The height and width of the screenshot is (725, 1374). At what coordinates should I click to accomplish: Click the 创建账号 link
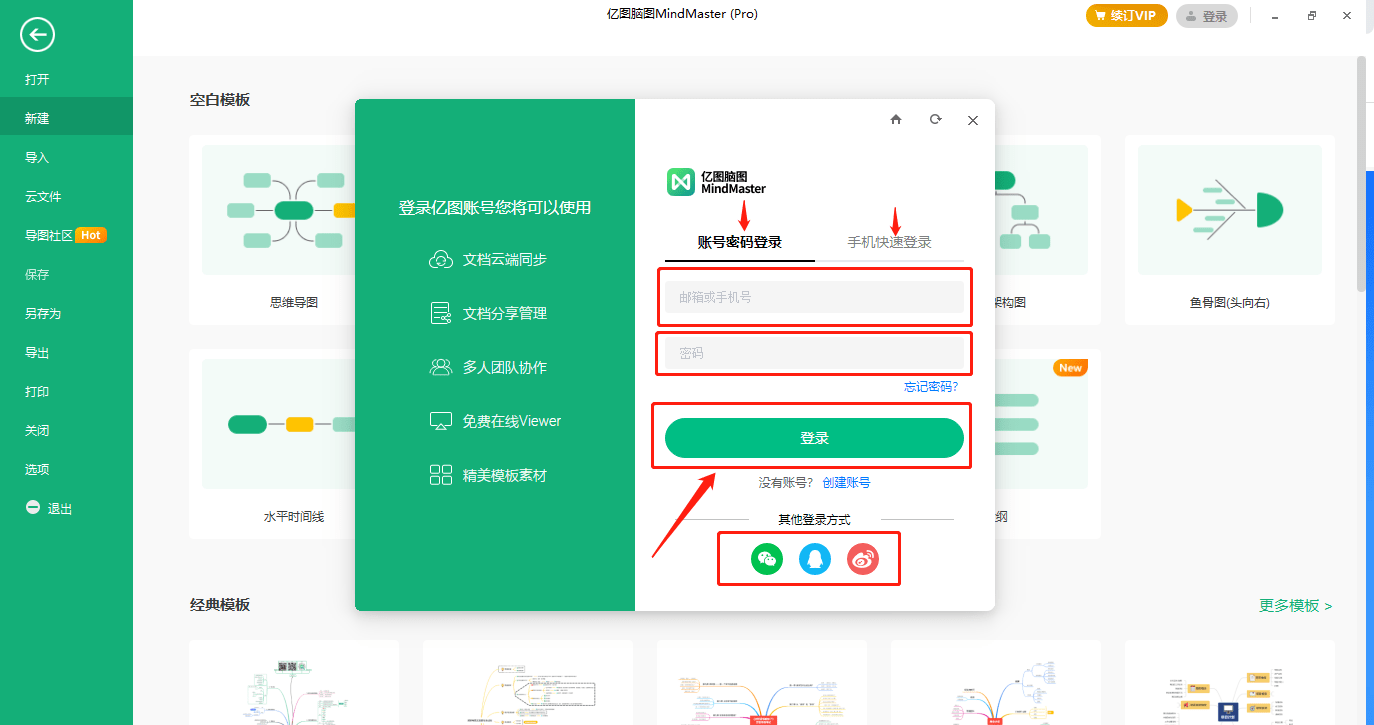(846, 482)
